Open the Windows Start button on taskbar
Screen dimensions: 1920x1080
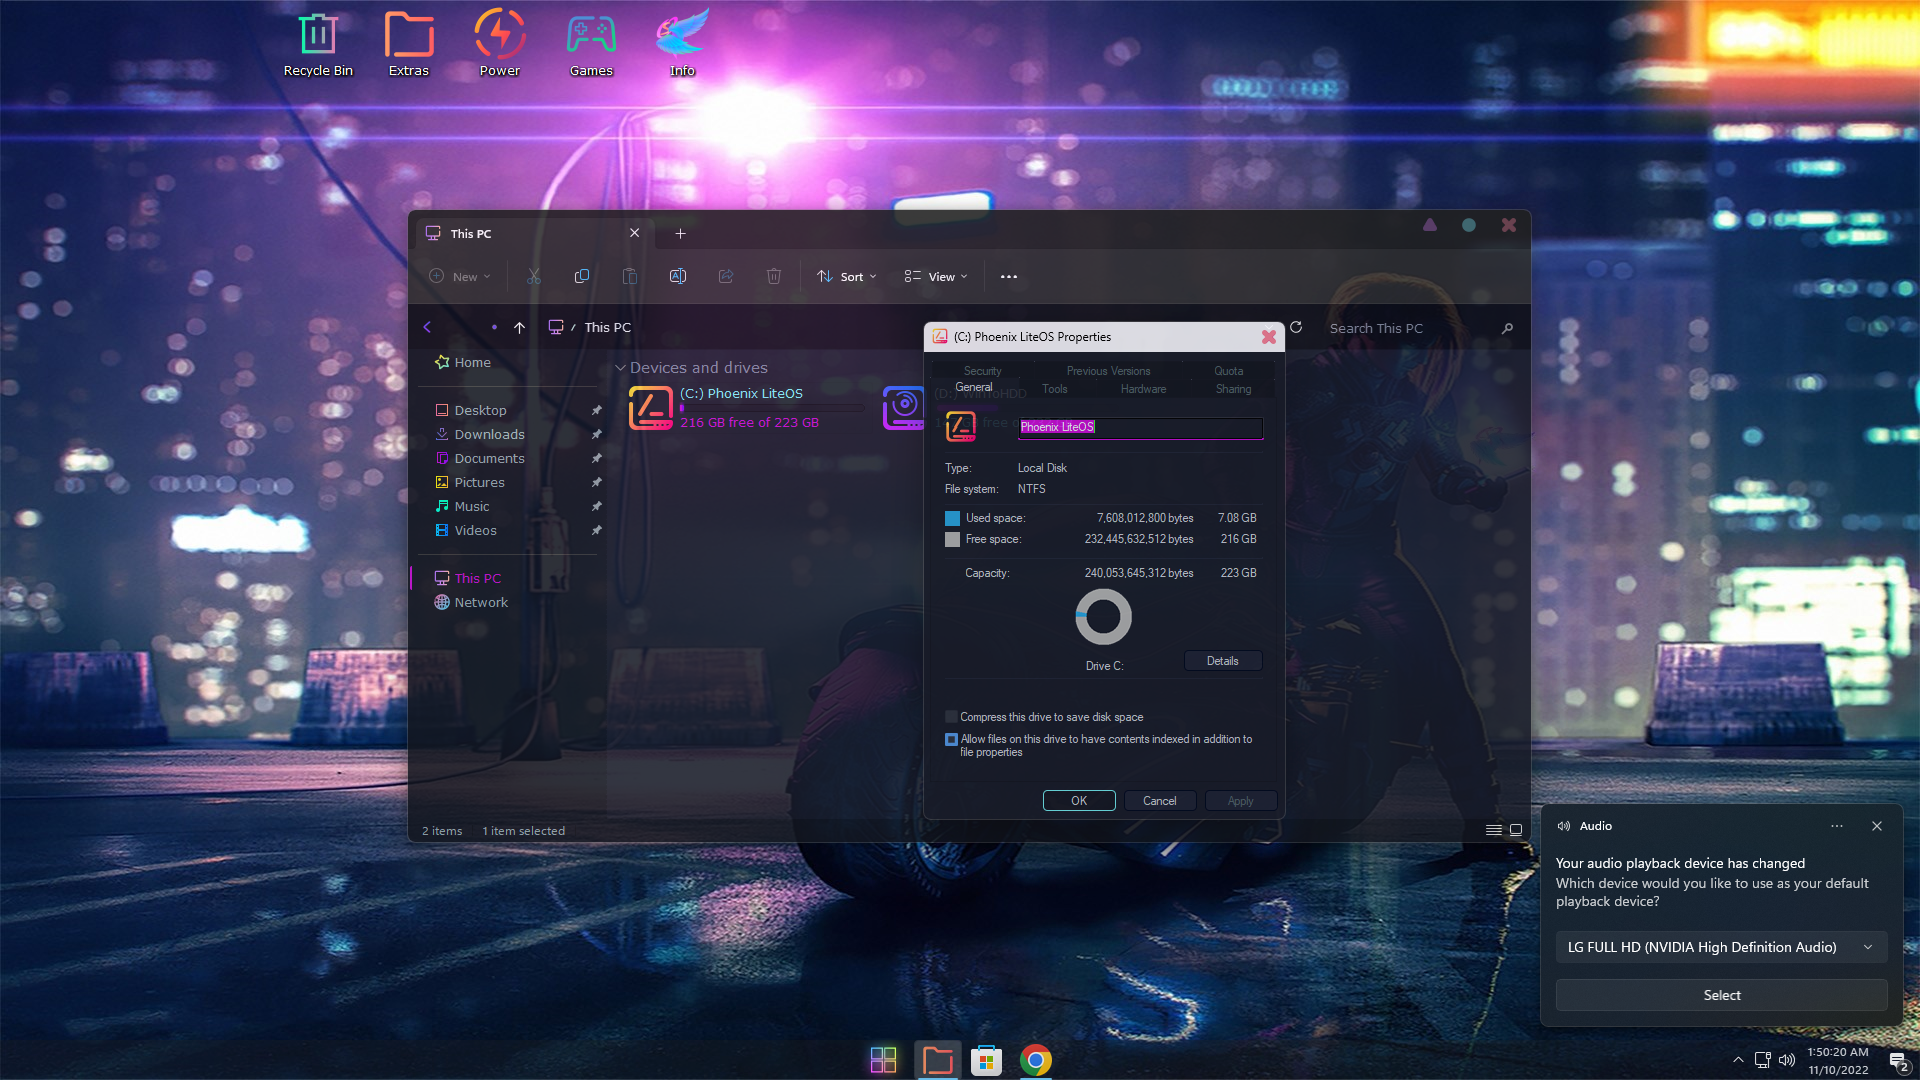[883, 1060]
